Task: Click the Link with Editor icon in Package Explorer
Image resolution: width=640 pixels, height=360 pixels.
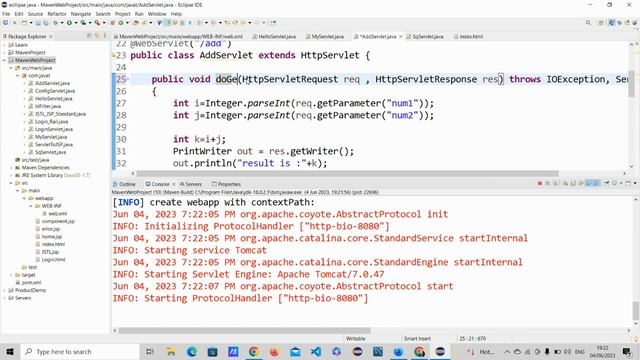Action: [97, 36]
